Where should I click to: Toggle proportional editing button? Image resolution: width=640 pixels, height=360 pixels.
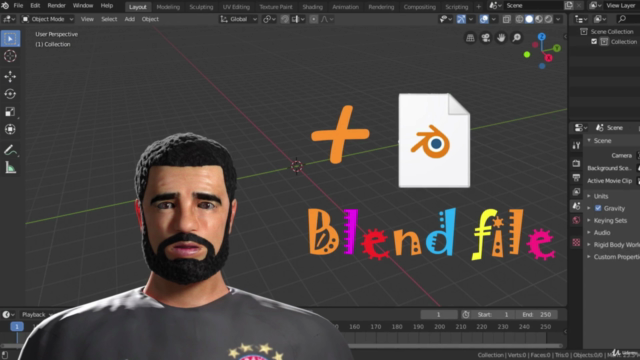point(313,19)
